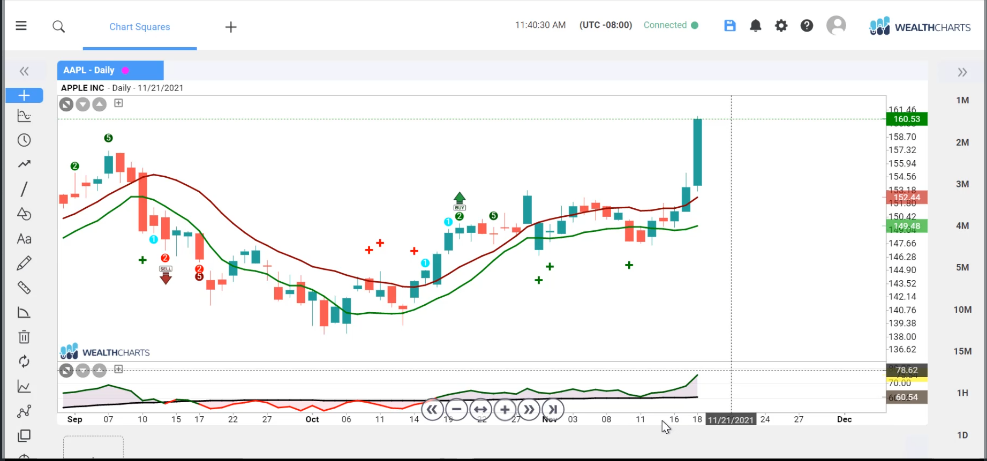Image resolution: width=987 pixels, height=461 pixels.
Task: Open the help question mark icon
Action: (807, 25)
